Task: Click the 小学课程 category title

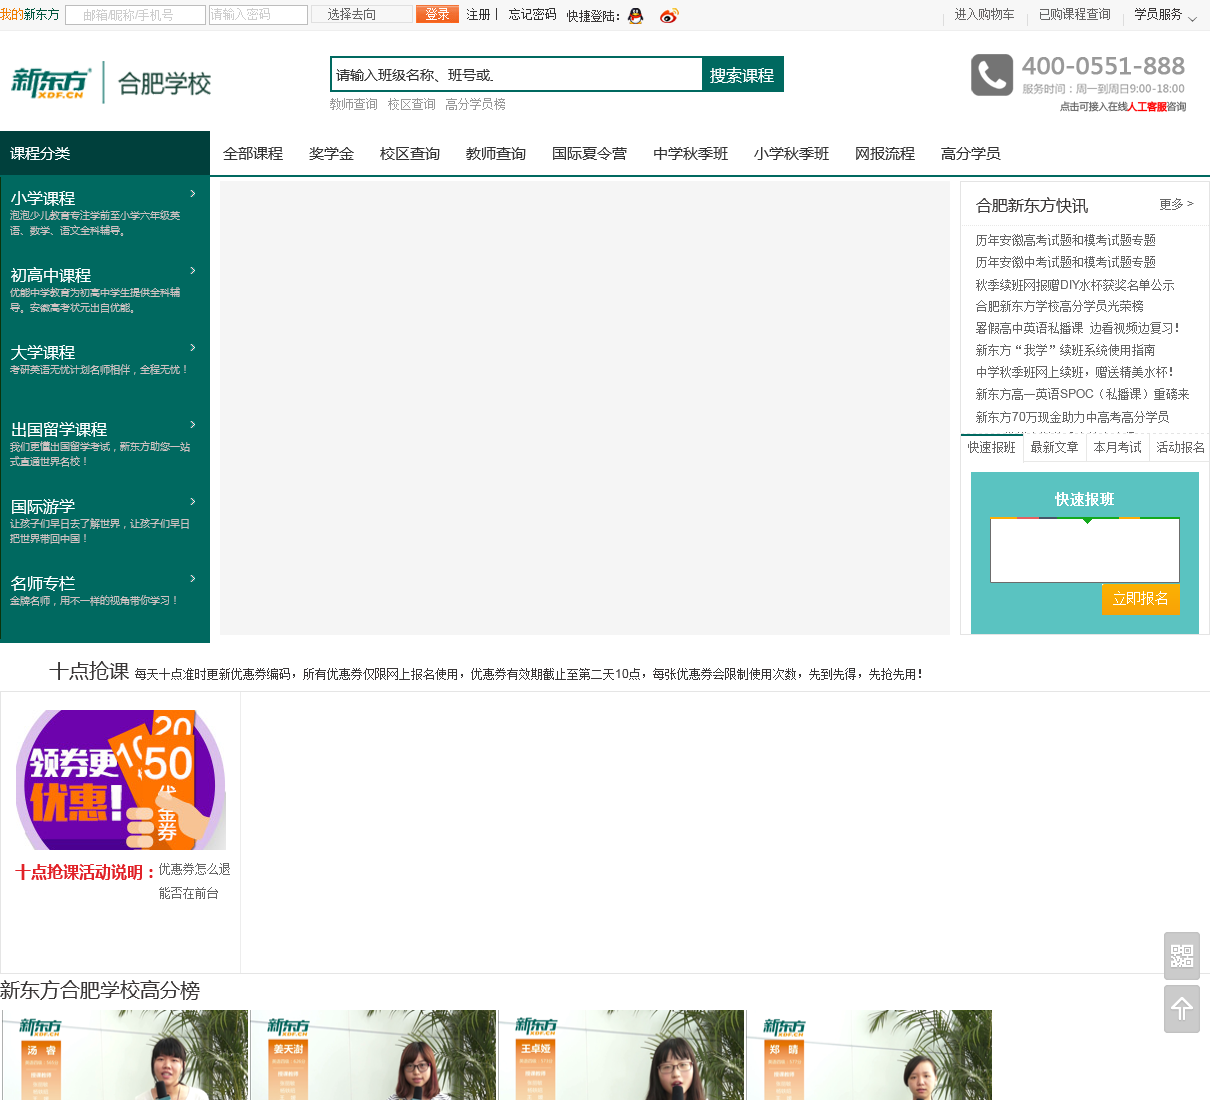Action: click(x=43, y=198)
